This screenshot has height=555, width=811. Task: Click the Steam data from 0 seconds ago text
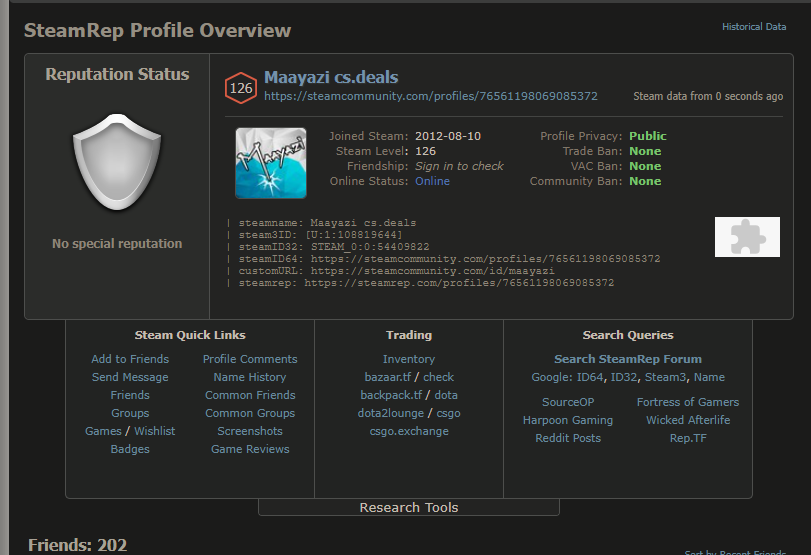point(708,96)
